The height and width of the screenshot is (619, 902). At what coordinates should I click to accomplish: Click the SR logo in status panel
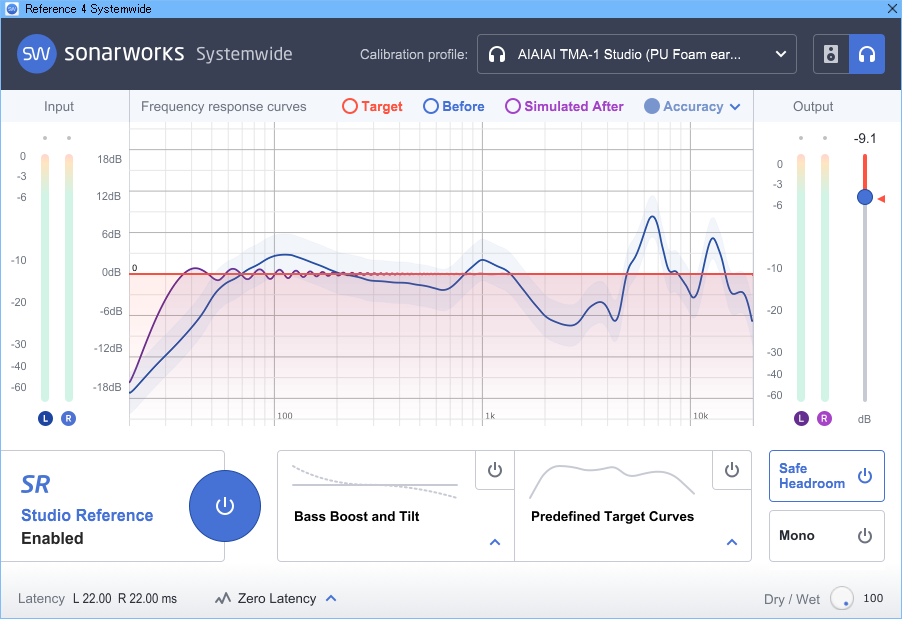click(36, 484)
